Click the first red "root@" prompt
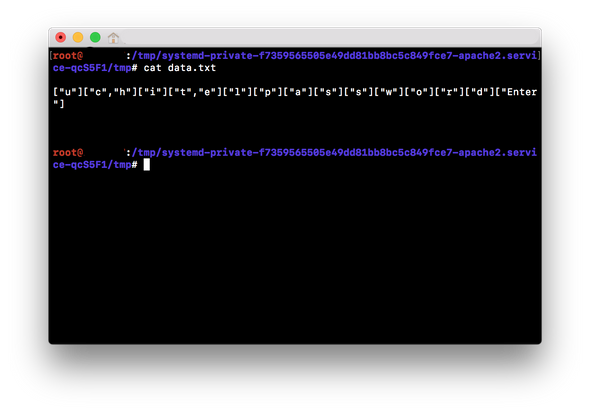The width and height of the screenshot is (590, 414). point(68,56)
